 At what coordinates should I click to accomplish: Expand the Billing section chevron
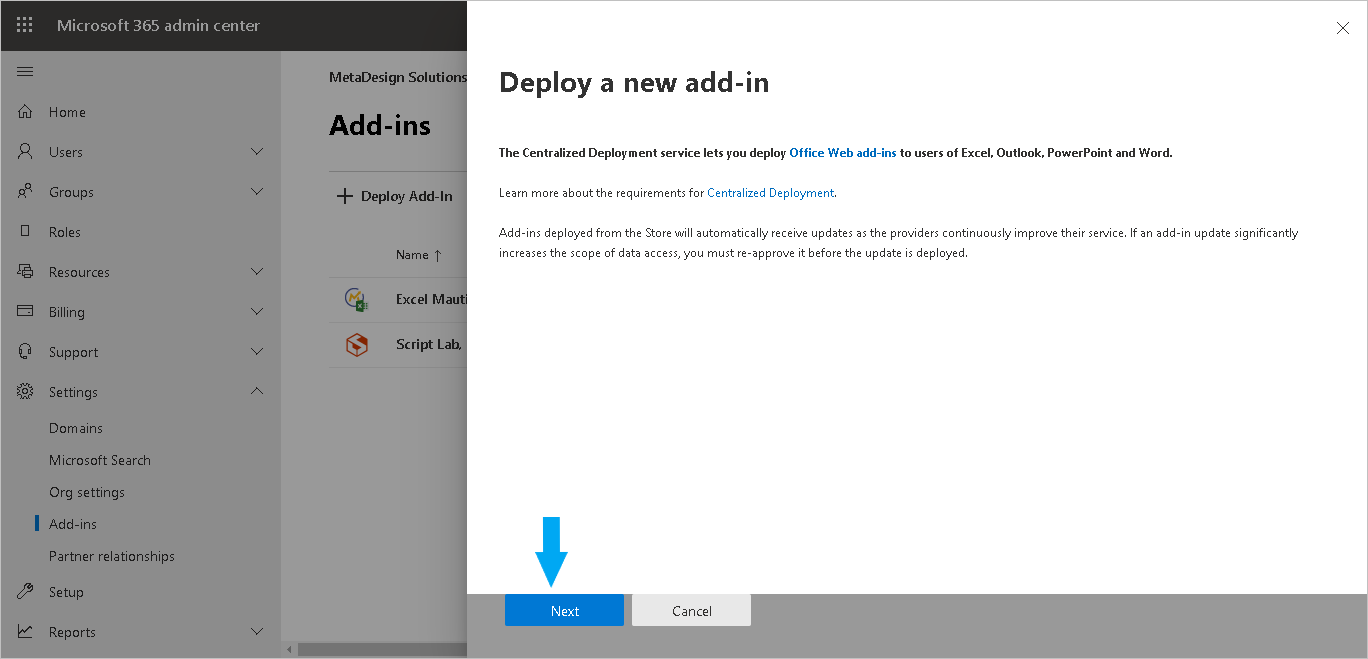click(257, 312)
